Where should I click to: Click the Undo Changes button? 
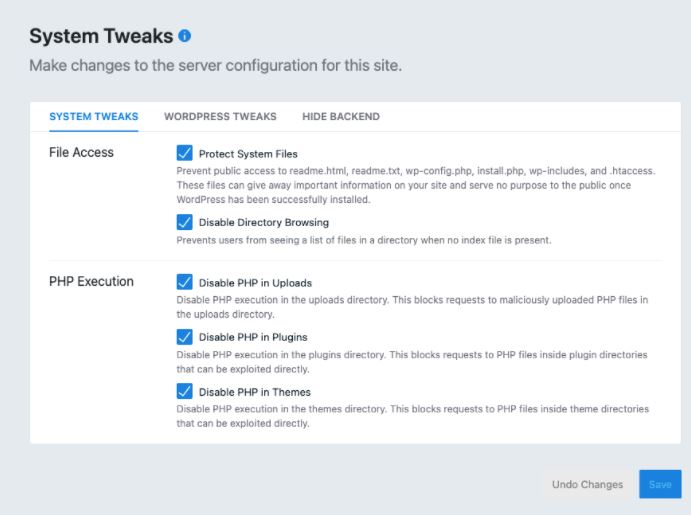[587, 484]
